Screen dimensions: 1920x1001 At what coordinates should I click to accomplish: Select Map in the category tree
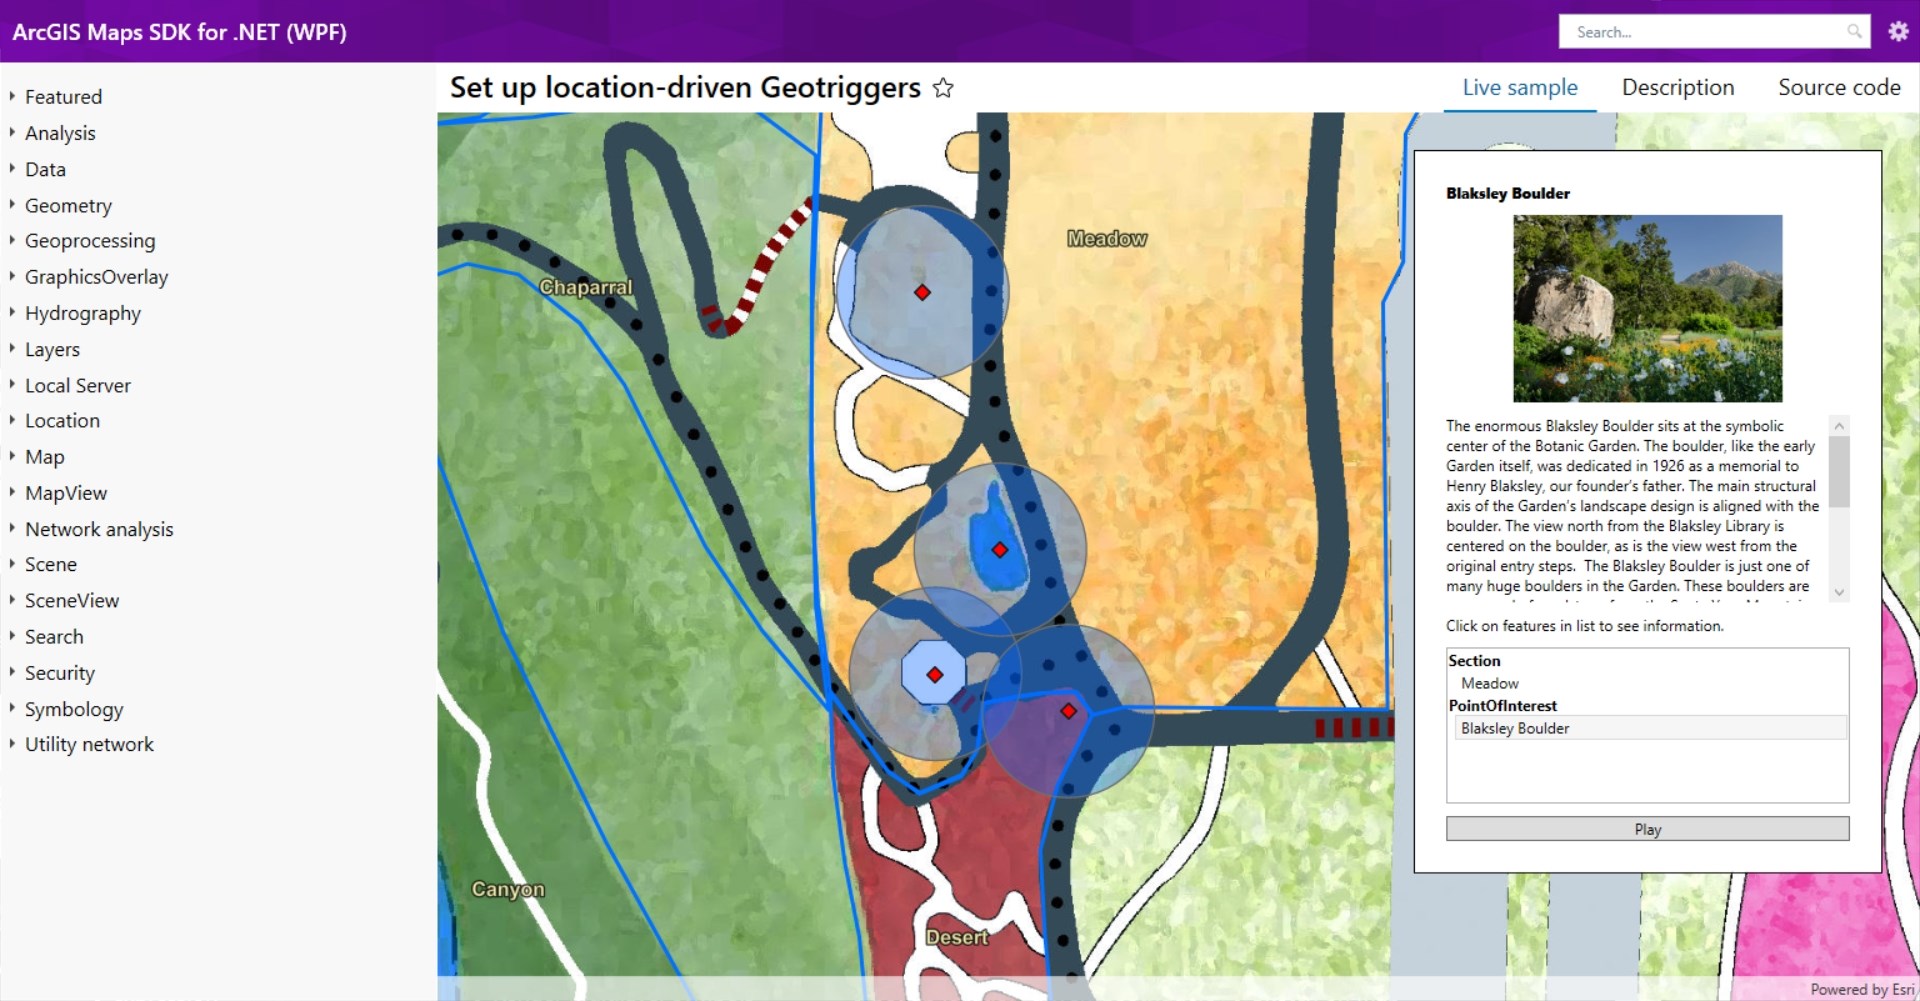click(x=45, y=457)
